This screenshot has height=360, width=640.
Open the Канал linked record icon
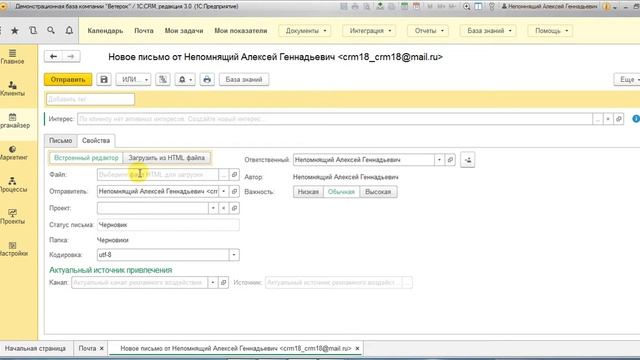click(x=223, y=282)
